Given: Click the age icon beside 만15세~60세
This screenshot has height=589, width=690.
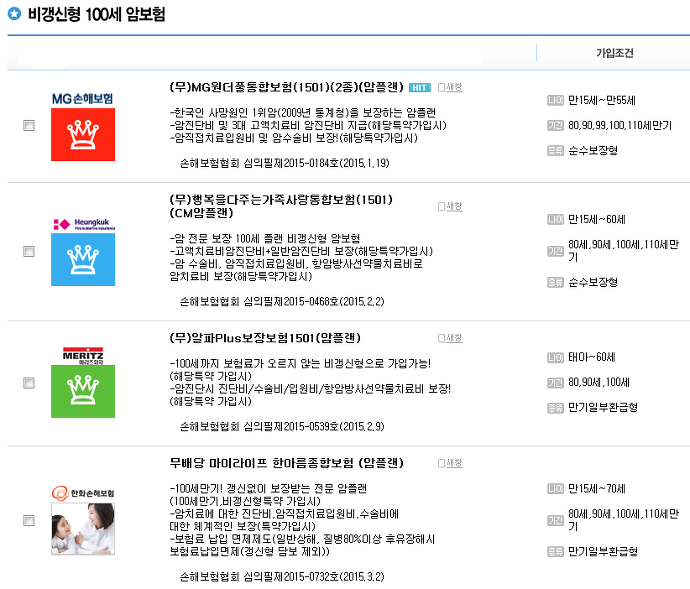Looking at the screenshot, I should 555,219.
